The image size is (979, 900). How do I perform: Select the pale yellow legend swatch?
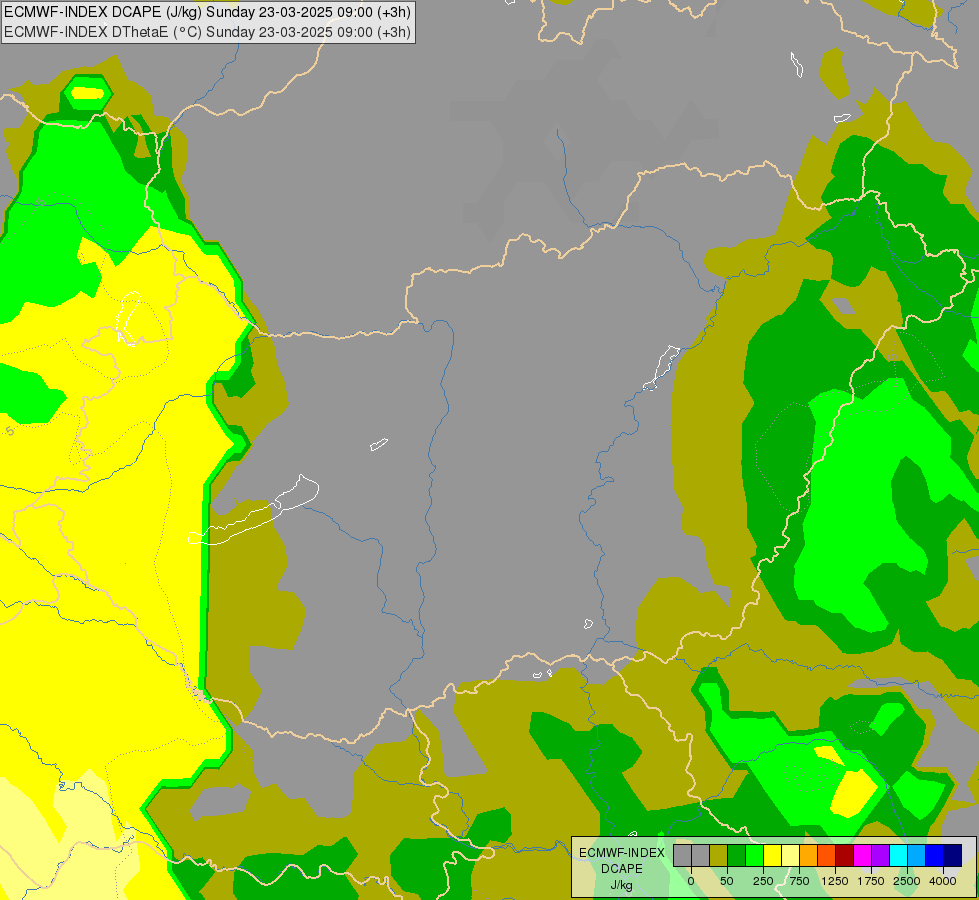click(x=790, y=856)
